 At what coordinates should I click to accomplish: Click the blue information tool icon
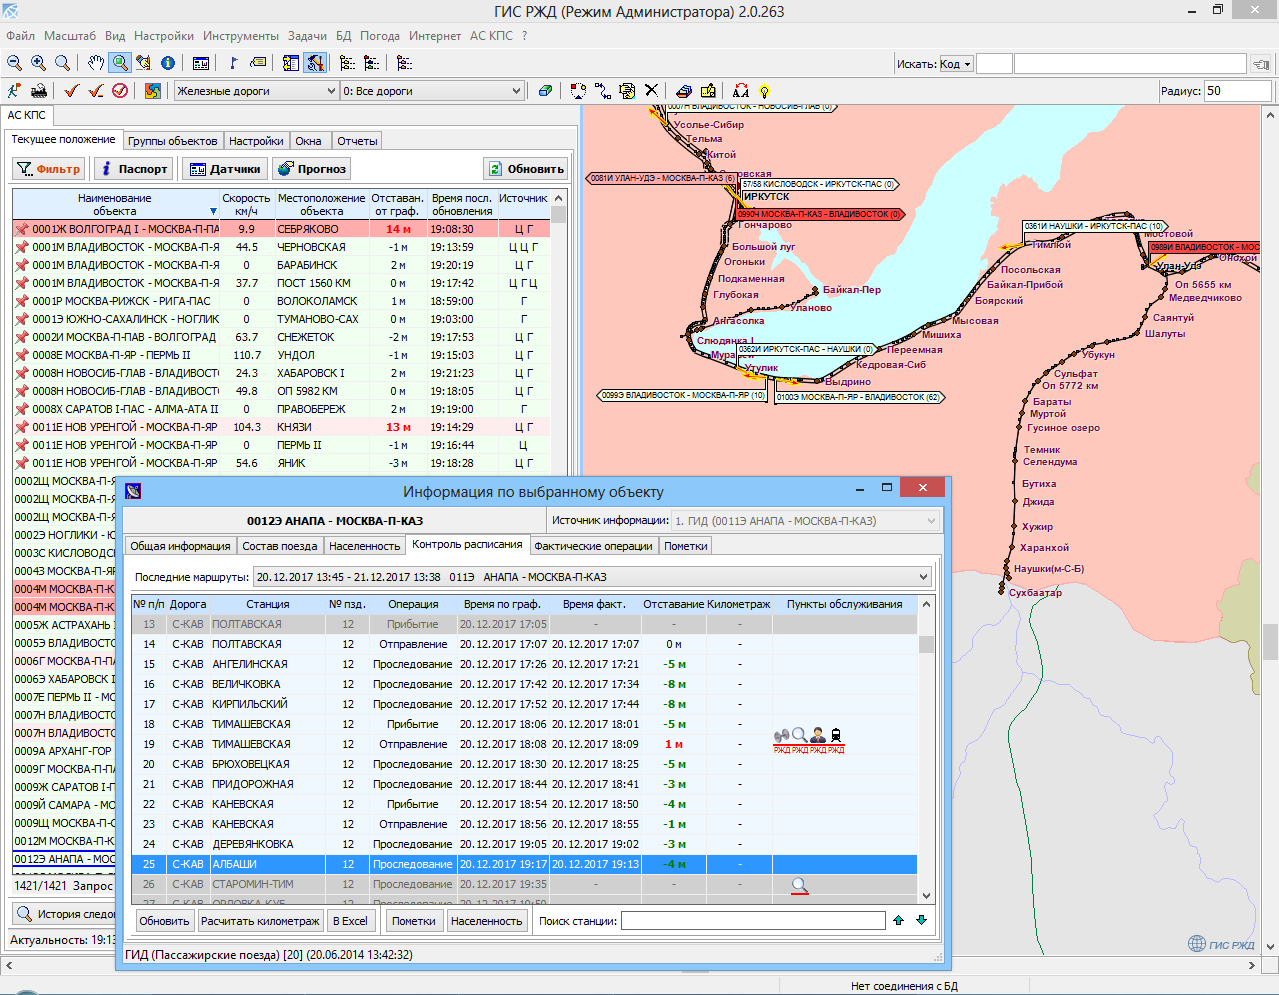168,63
